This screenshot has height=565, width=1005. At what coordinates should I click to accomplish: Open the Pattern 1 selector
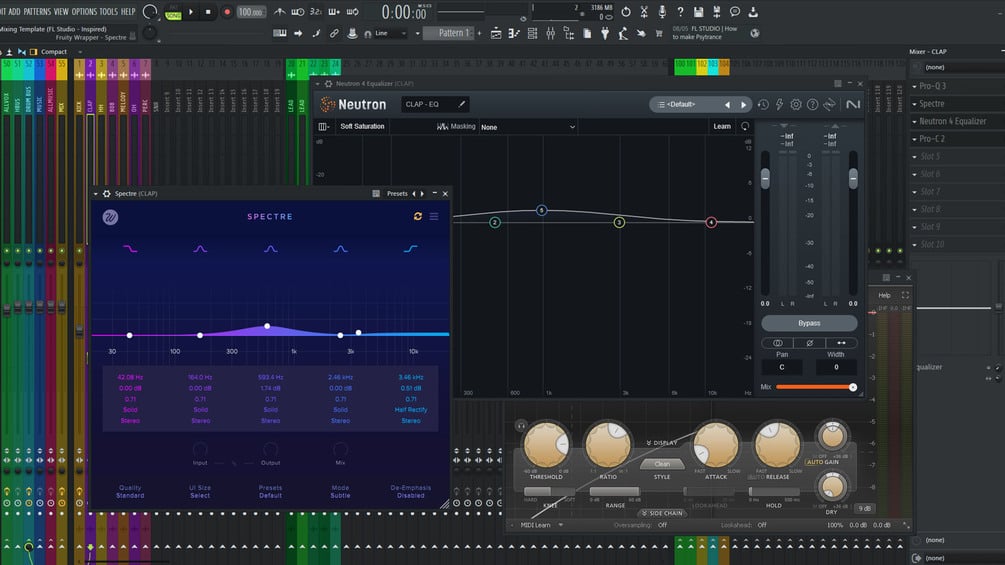point(454,33)
